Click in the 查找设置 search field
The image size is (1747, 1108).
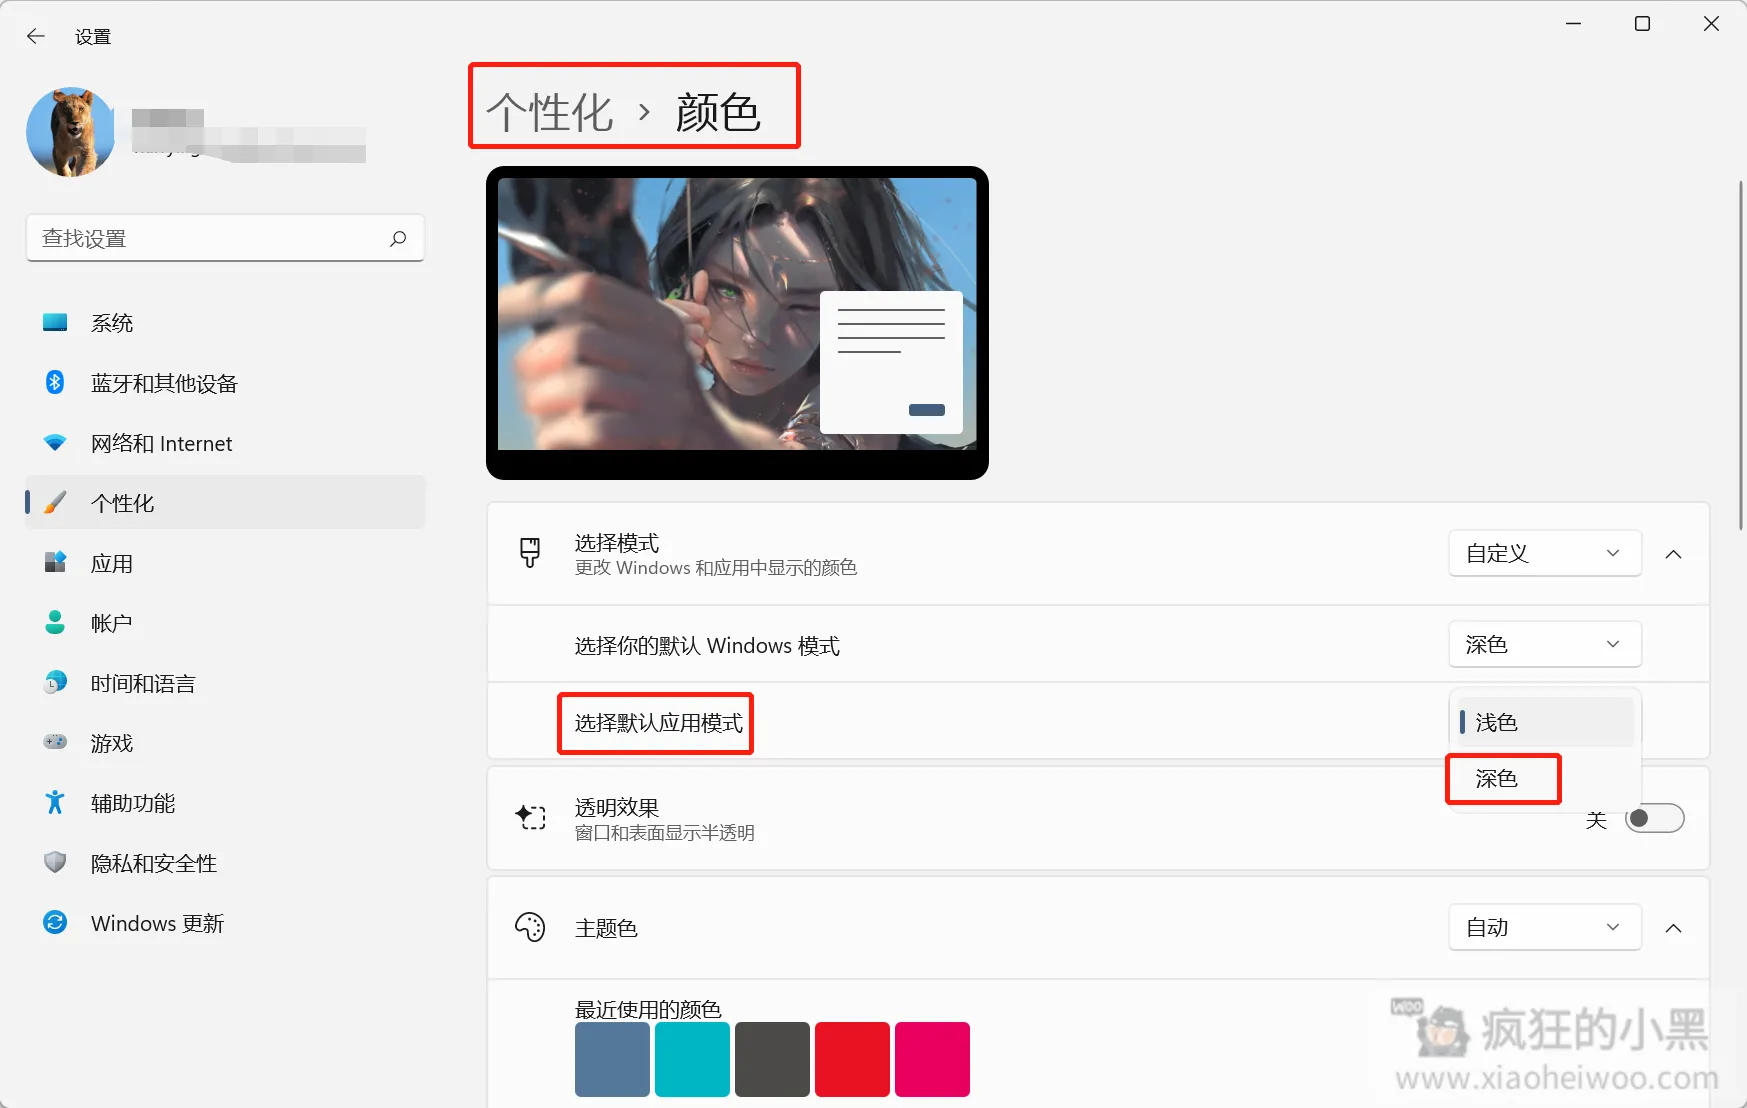coord(225,238)
